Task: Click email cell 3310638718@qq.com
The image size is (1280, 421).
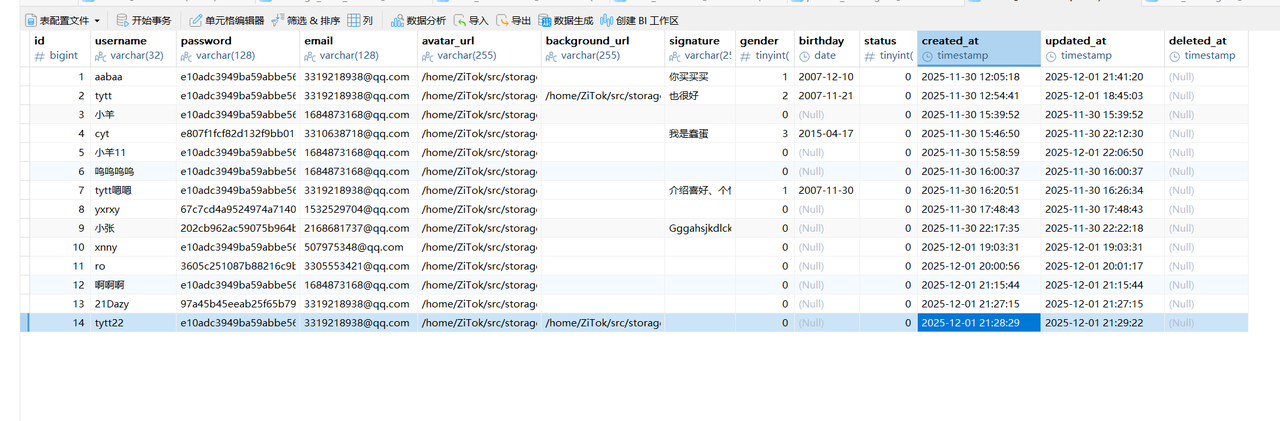Action: [x=358, y=134]
